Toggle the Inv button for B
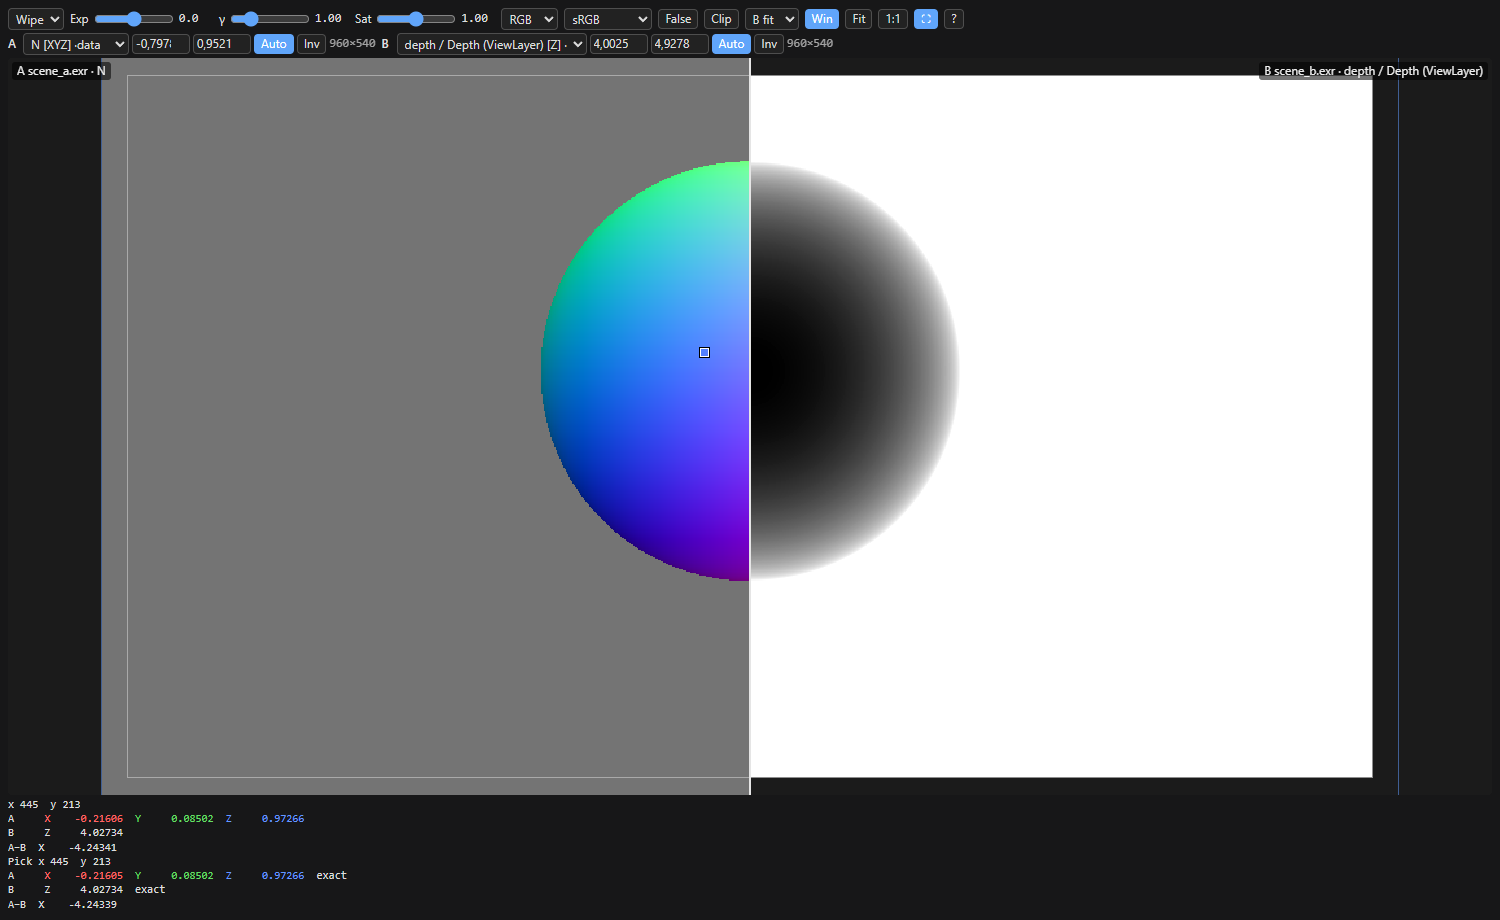 769,44
